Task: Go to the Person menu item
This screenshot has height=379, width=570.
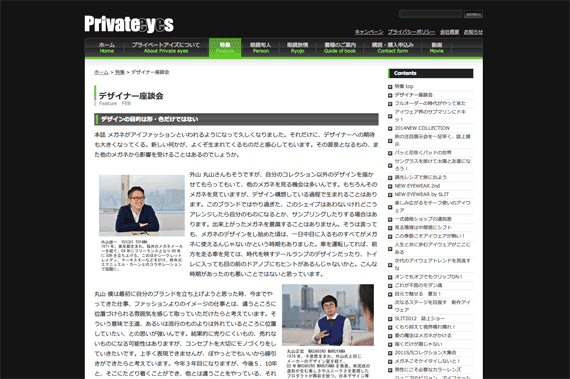Action: tap(261, 48)
